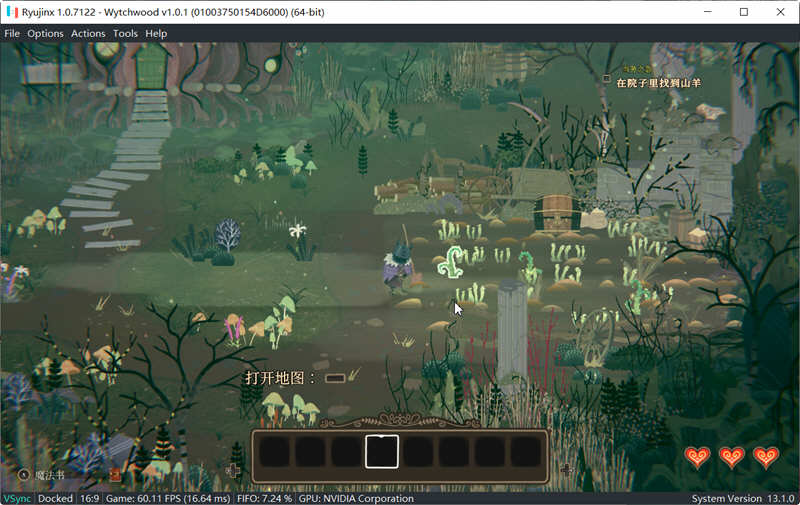
Task: Select the third inventory slot
Action: click(346, 451)
